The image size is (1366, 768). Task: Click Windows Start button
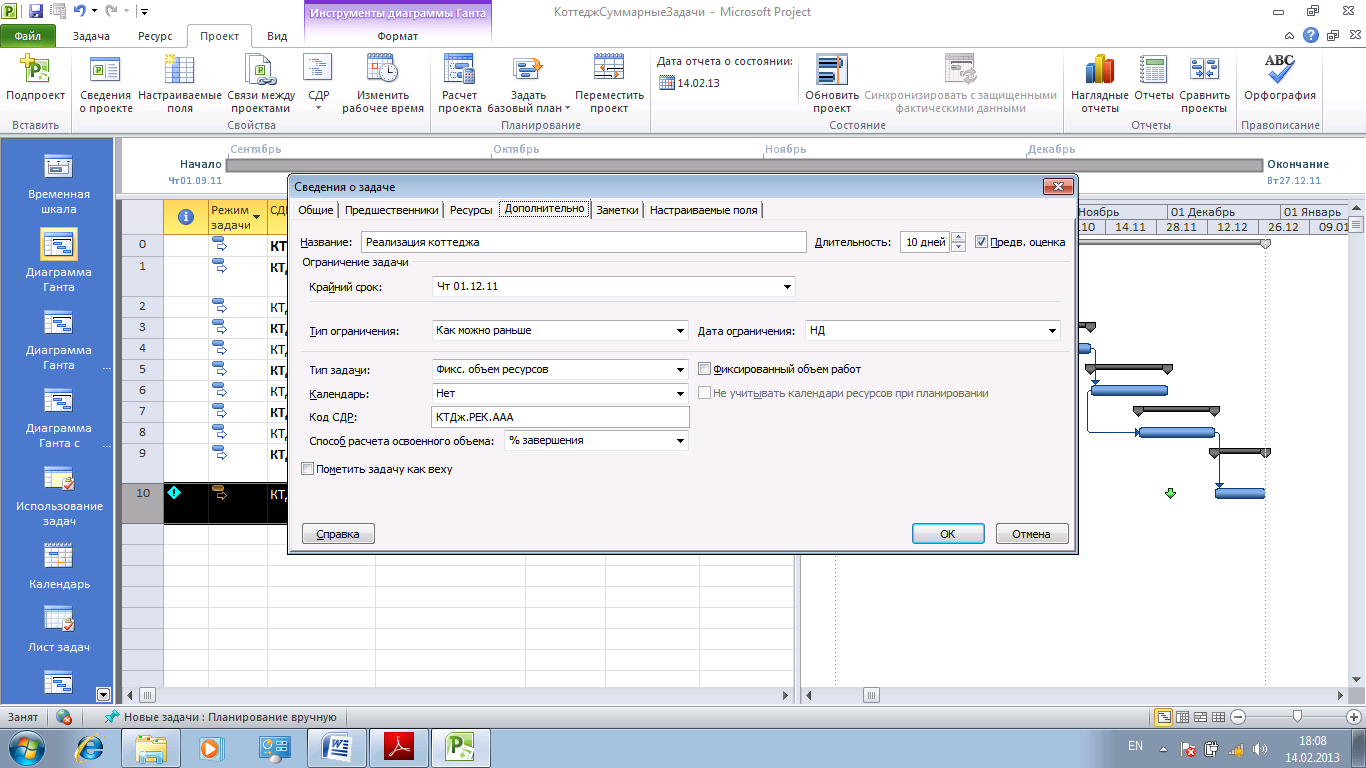point(26,747)
